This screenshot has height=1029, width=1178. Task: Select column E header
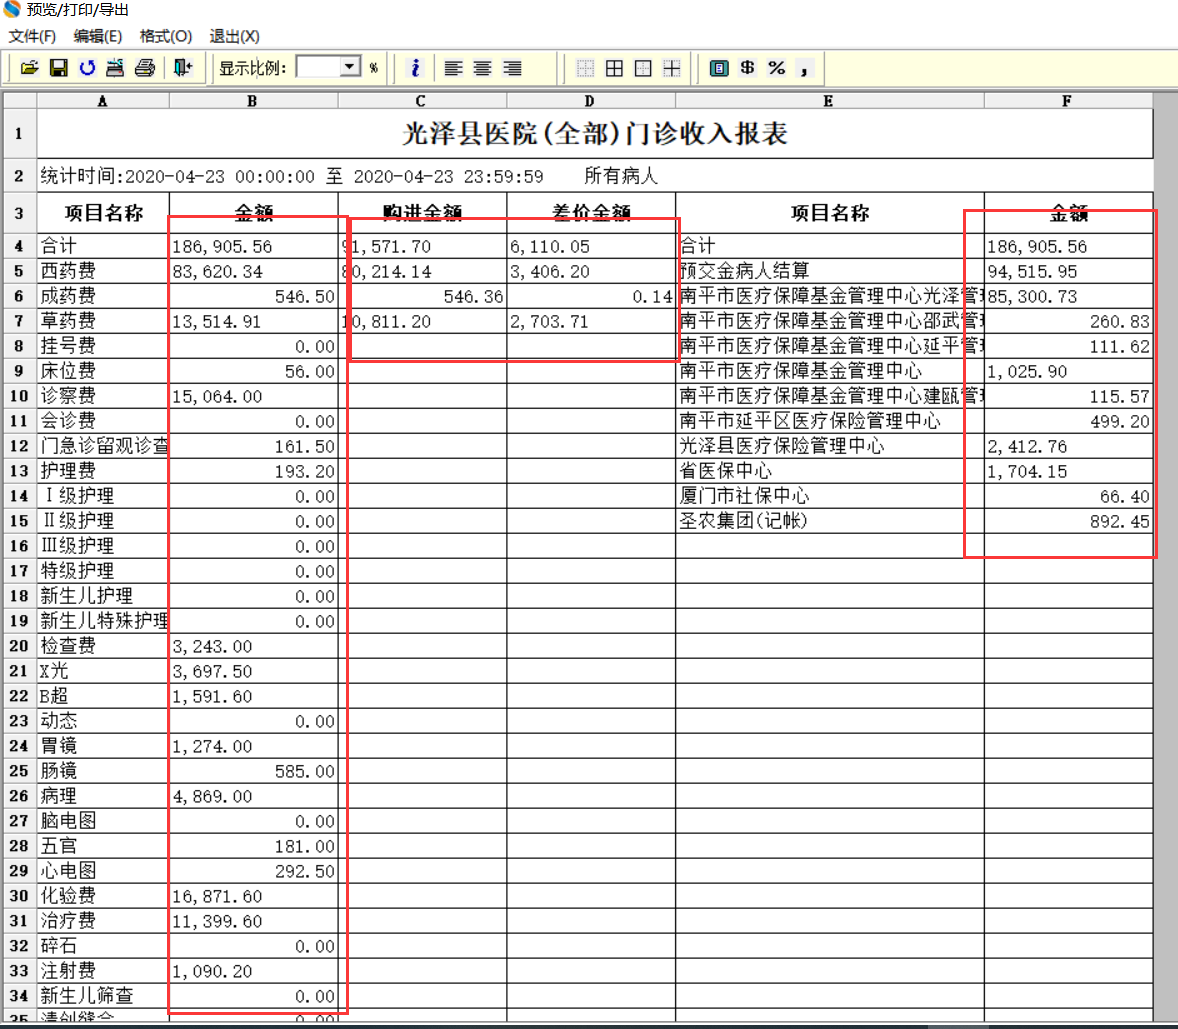(829, 101)
